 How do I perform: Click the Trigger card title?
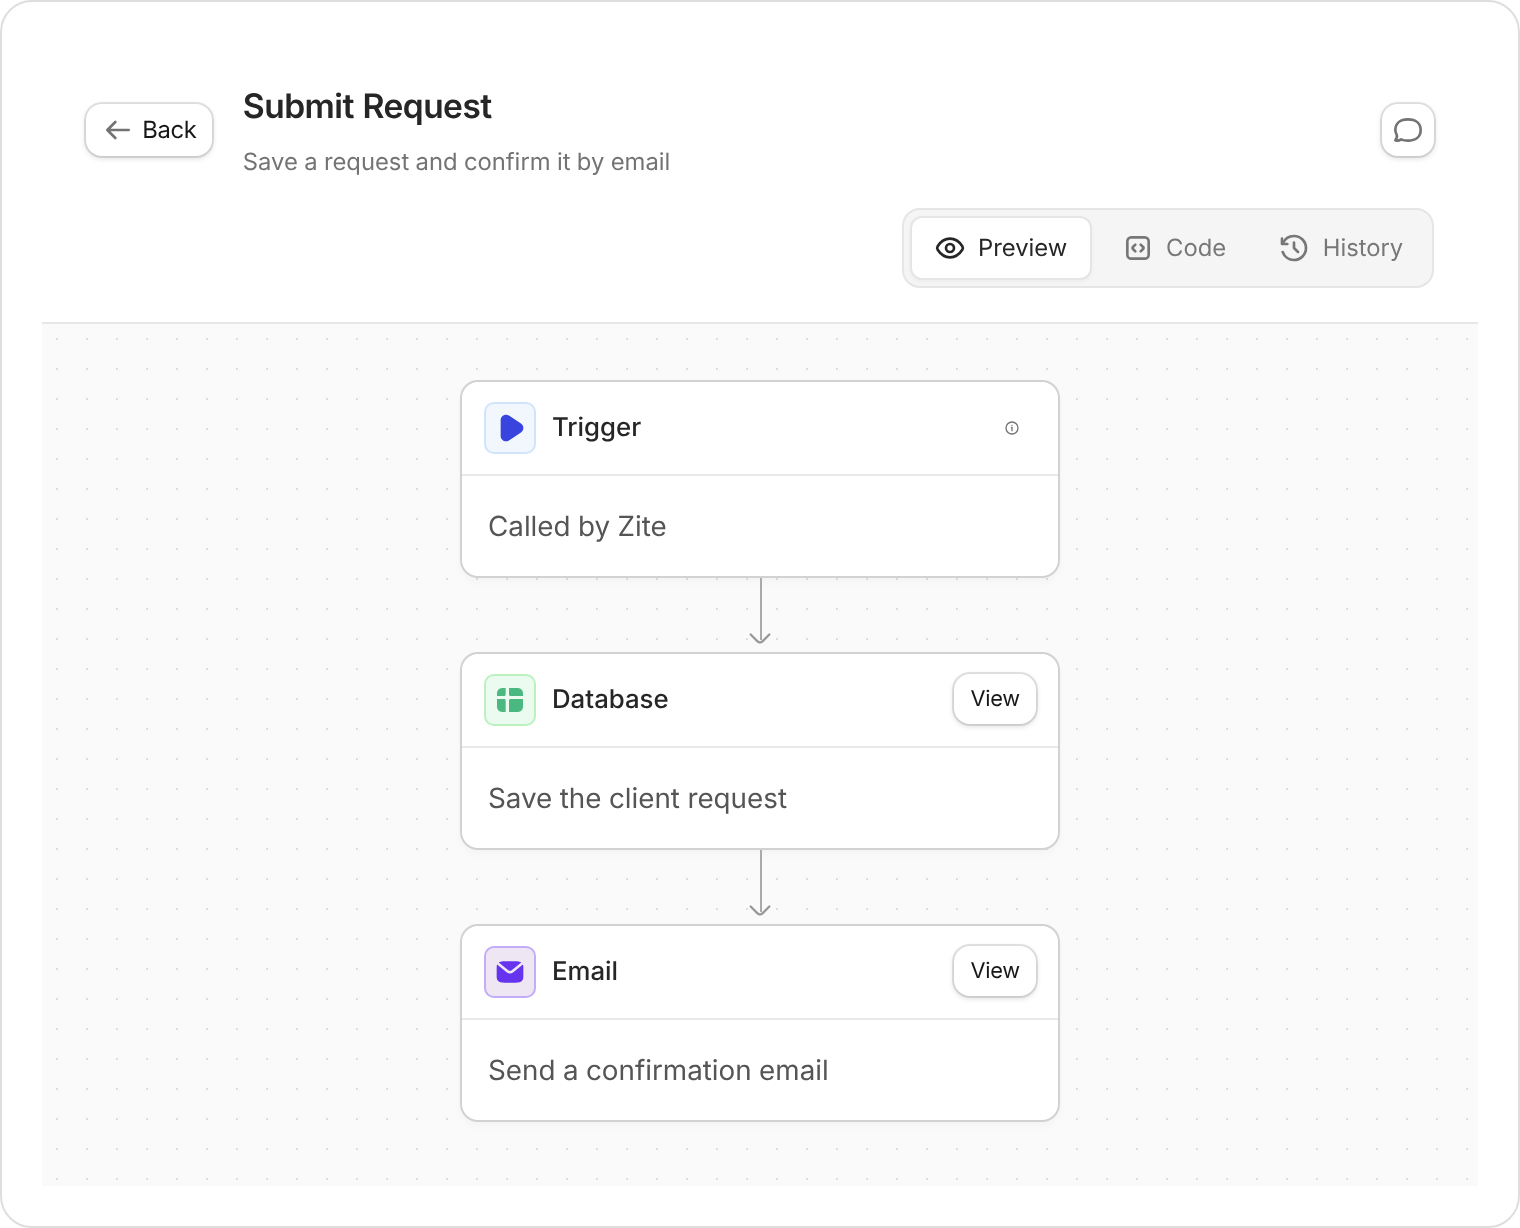(x=596, y=428)
